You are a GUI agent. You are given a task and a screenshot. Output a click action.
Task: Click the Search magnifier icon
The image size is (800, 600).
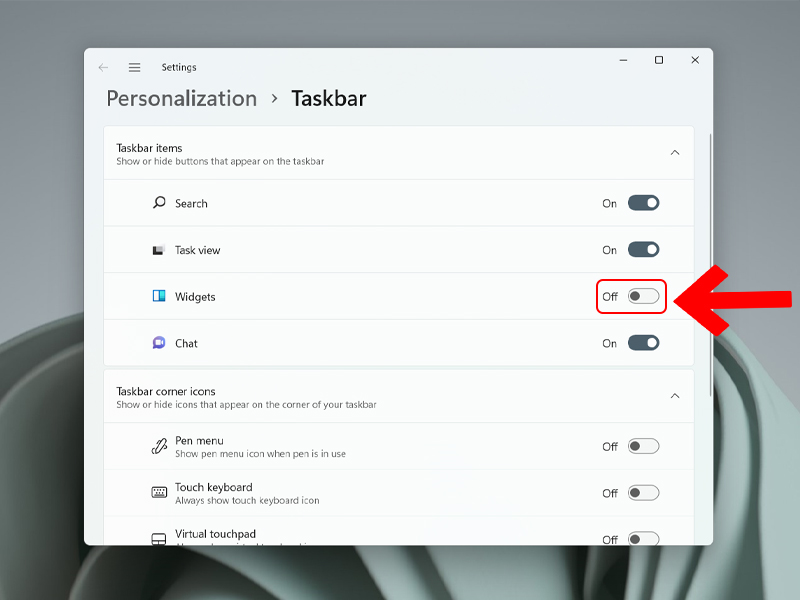pyautogui.click(x=159, y=203)
